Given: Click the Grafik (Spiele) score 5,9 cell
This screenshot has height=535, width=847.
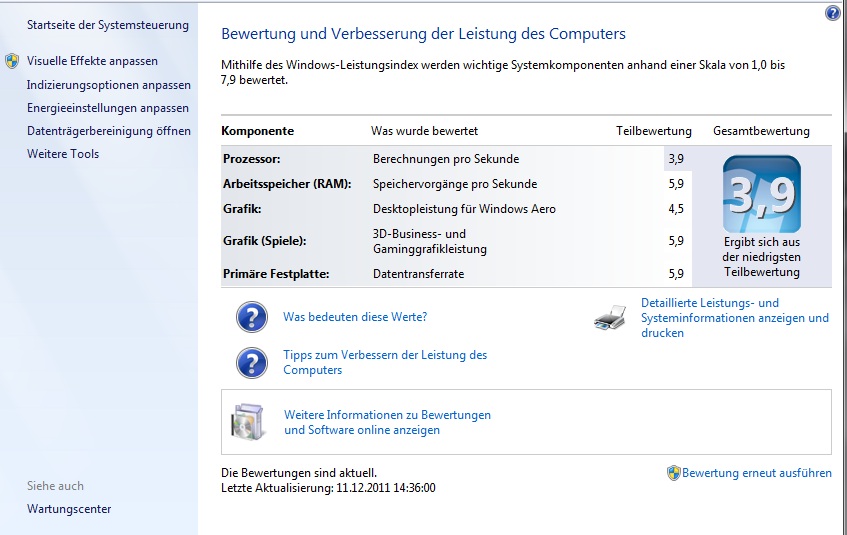Looking at the screenshot, I should coord(676,241).
